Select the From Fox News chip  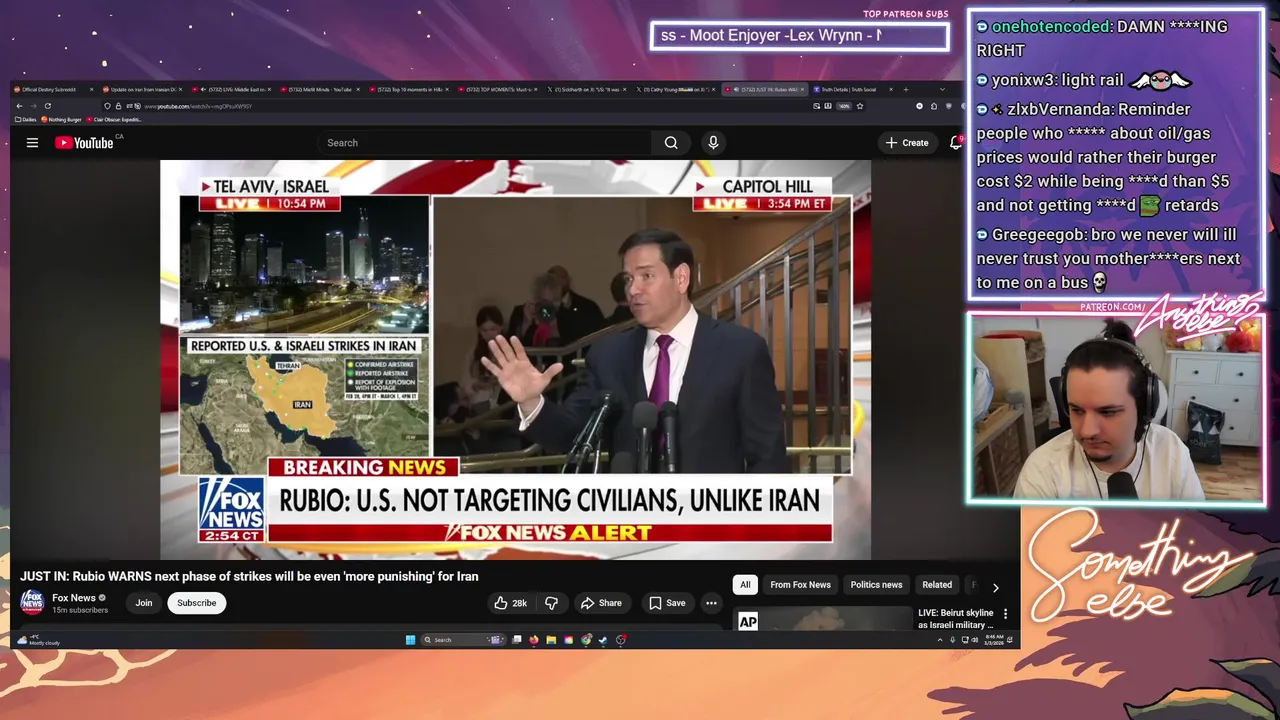[800, 585]
